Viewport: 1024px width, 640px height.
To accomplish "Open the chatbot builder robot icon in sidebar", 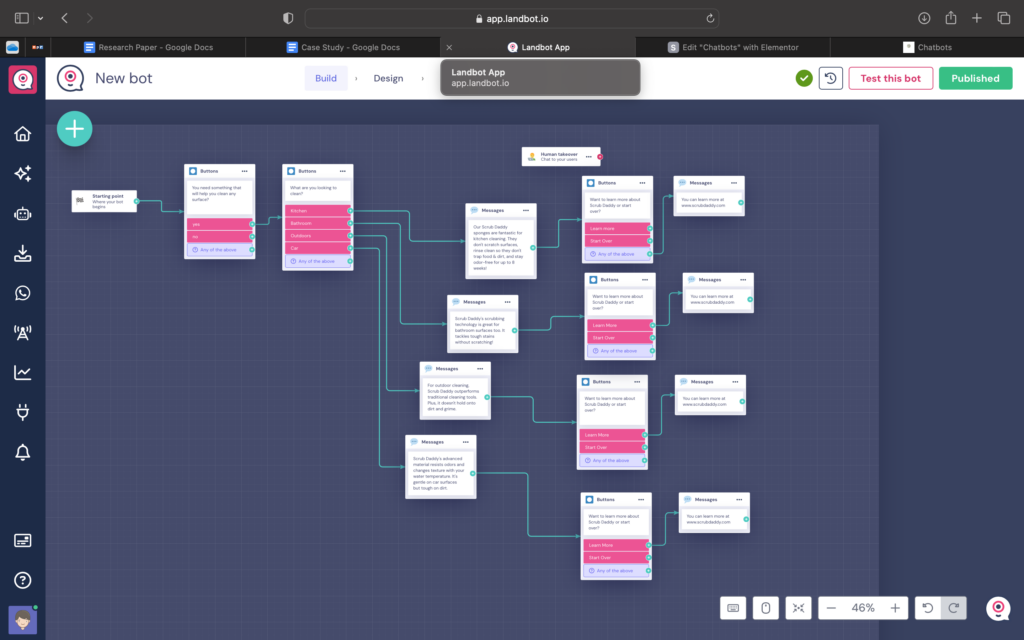I will pos(22,213).
